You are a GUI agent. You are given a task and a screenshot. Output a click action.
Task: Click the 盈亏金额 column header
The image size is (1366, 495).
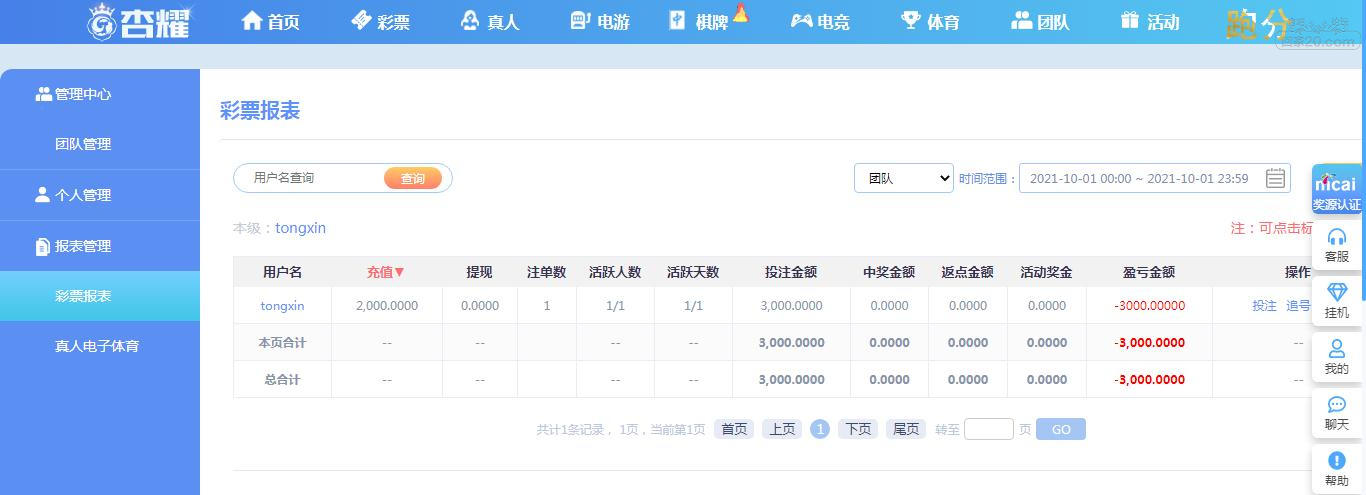pyautogui.click(x=1149, y=272)
